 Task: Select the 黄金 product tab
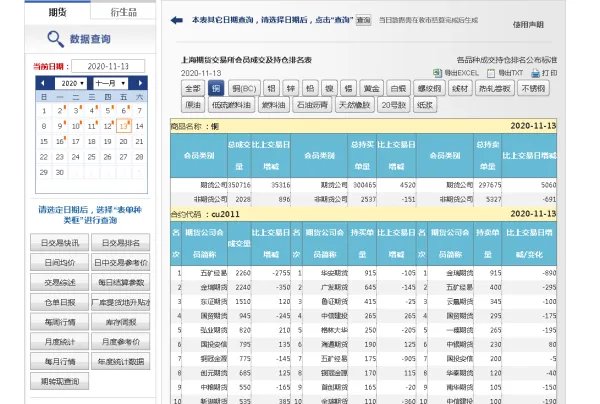(x=371, y=88)
